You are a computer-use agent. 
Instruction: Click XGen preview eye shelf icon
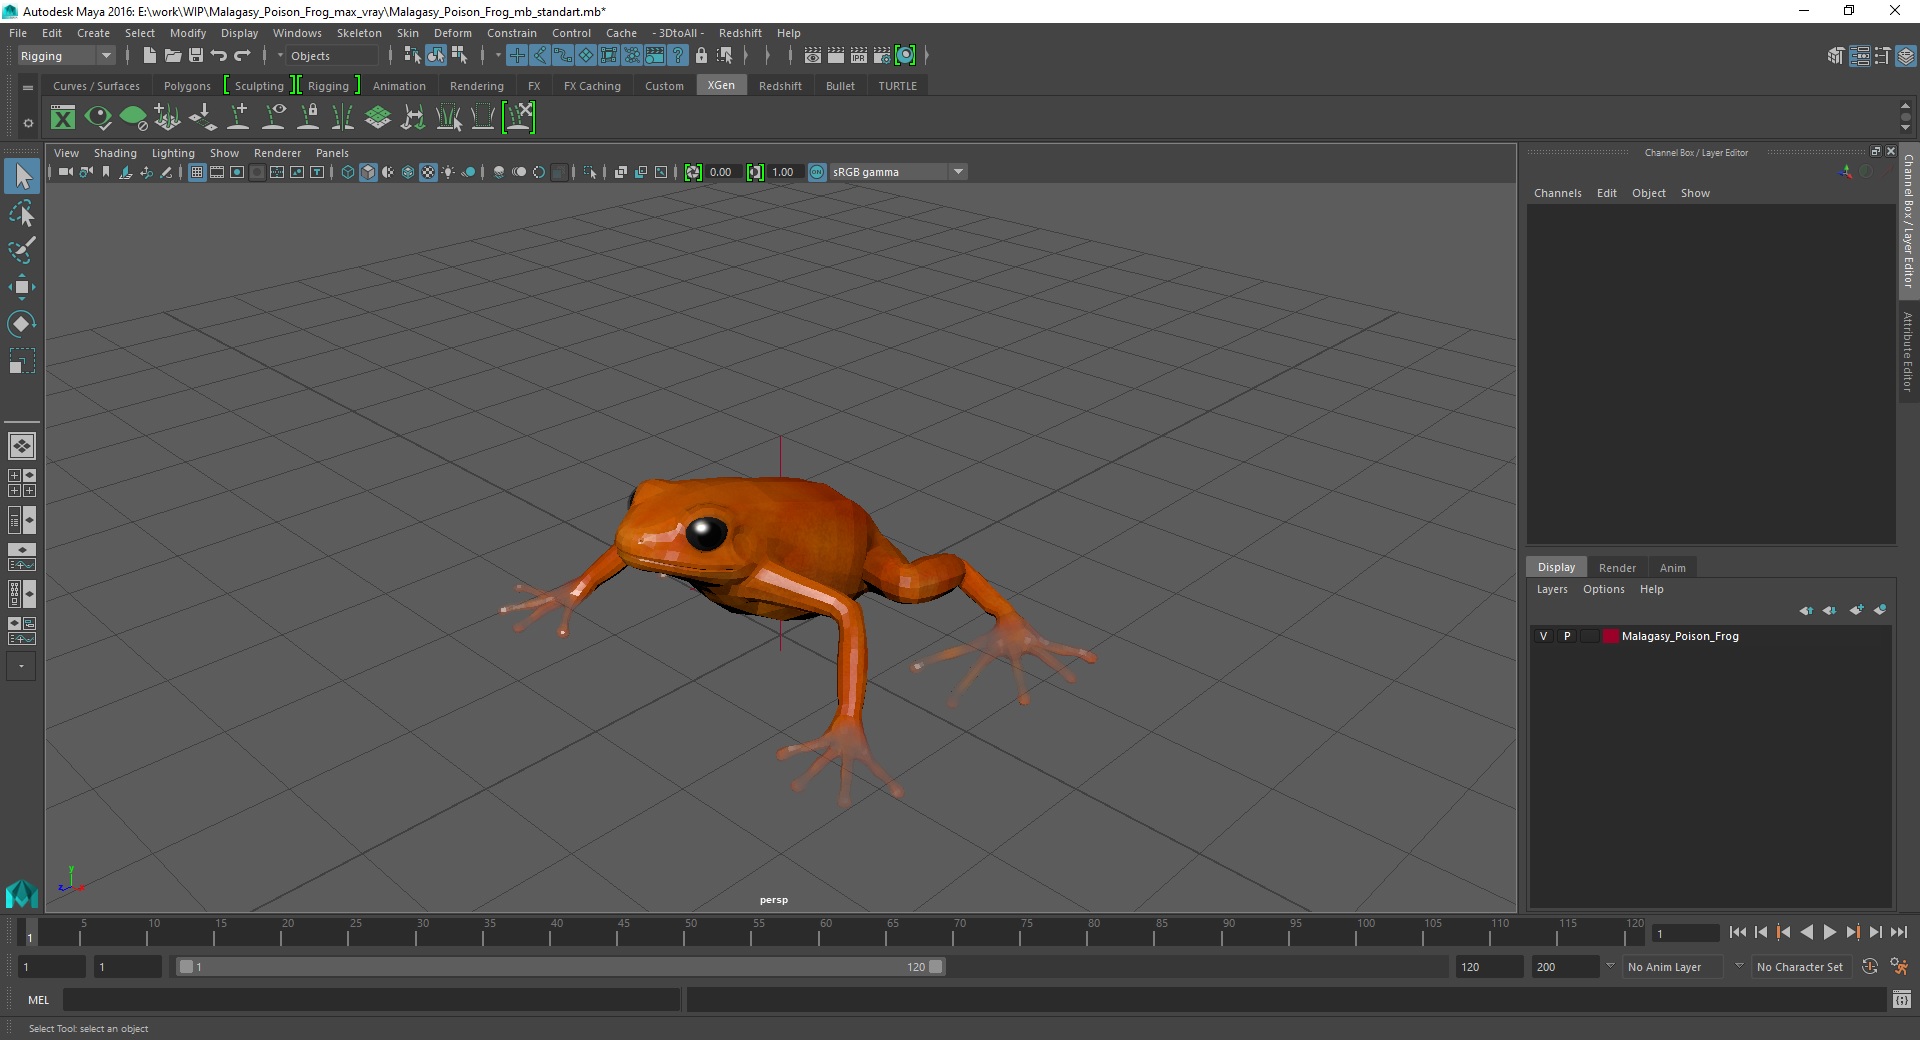click(98, 118)
